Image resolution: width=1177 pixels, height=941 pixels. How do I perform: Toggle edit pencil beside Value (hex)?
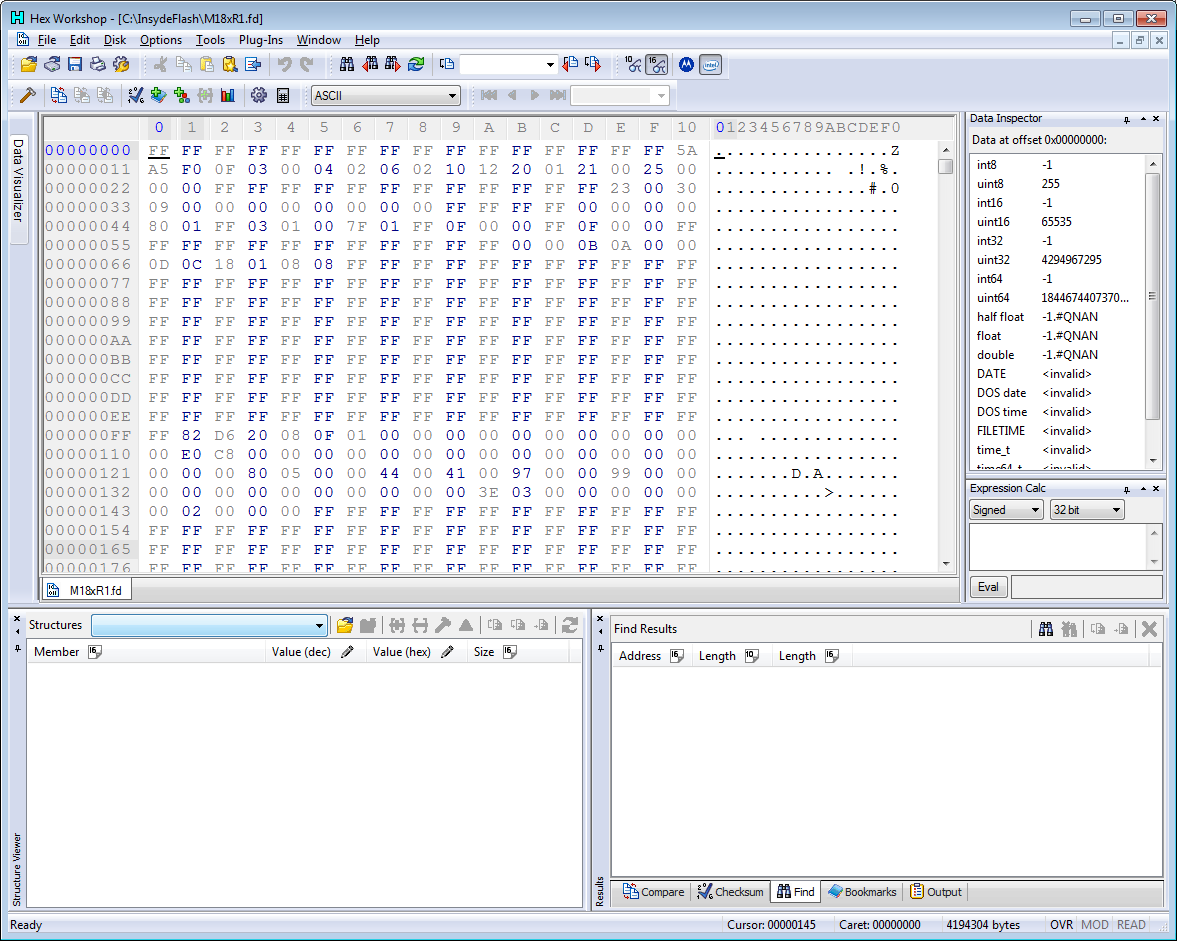[447, 651]
